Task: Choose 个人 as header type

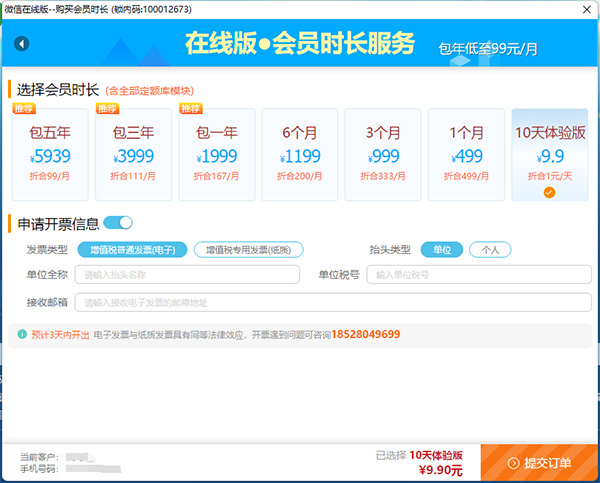Action: (x=490, y=250)
